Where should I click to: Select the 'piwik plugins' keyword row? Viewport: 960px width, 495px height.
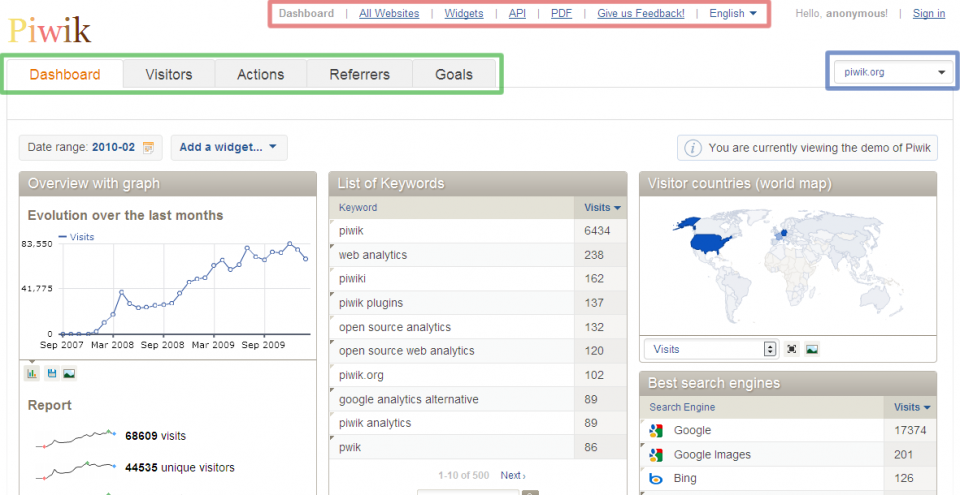tap(478, 303)
